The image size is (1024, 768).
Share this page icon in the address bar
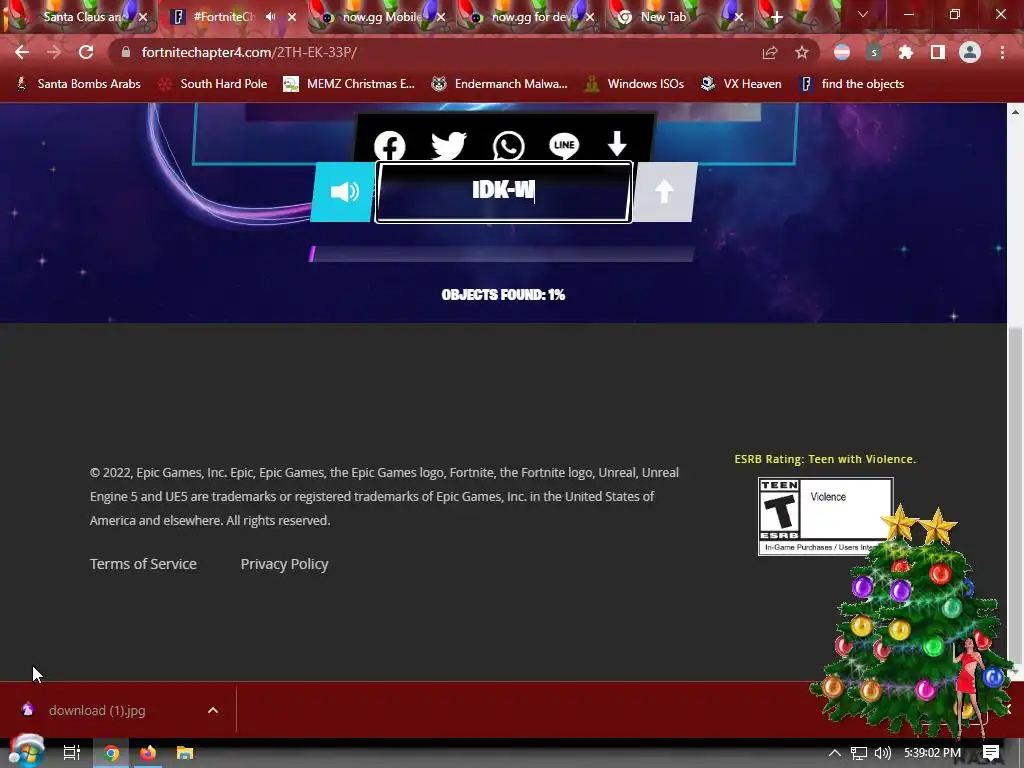770,52
